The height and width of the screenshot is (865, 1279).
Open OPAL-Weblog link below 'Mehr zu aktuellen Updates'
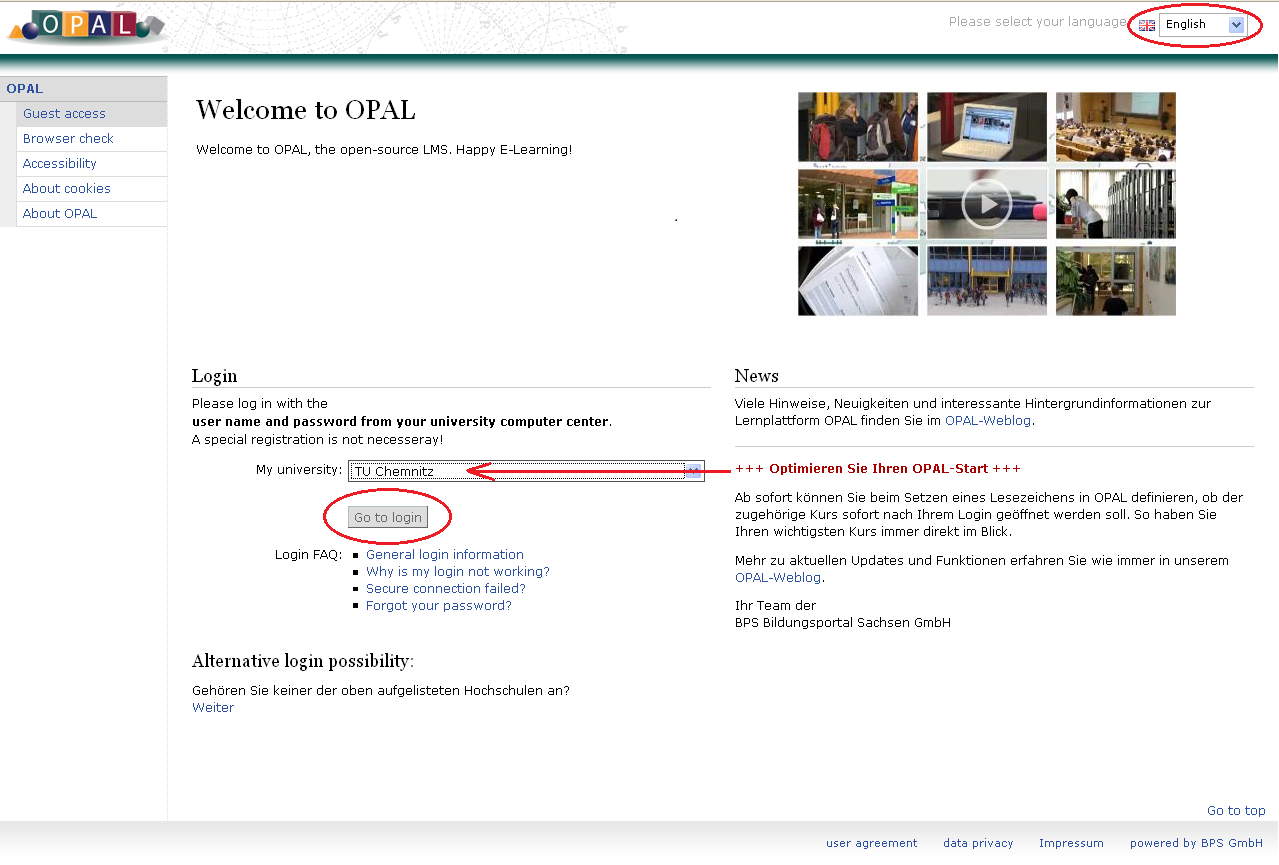[x=778, y=578]
